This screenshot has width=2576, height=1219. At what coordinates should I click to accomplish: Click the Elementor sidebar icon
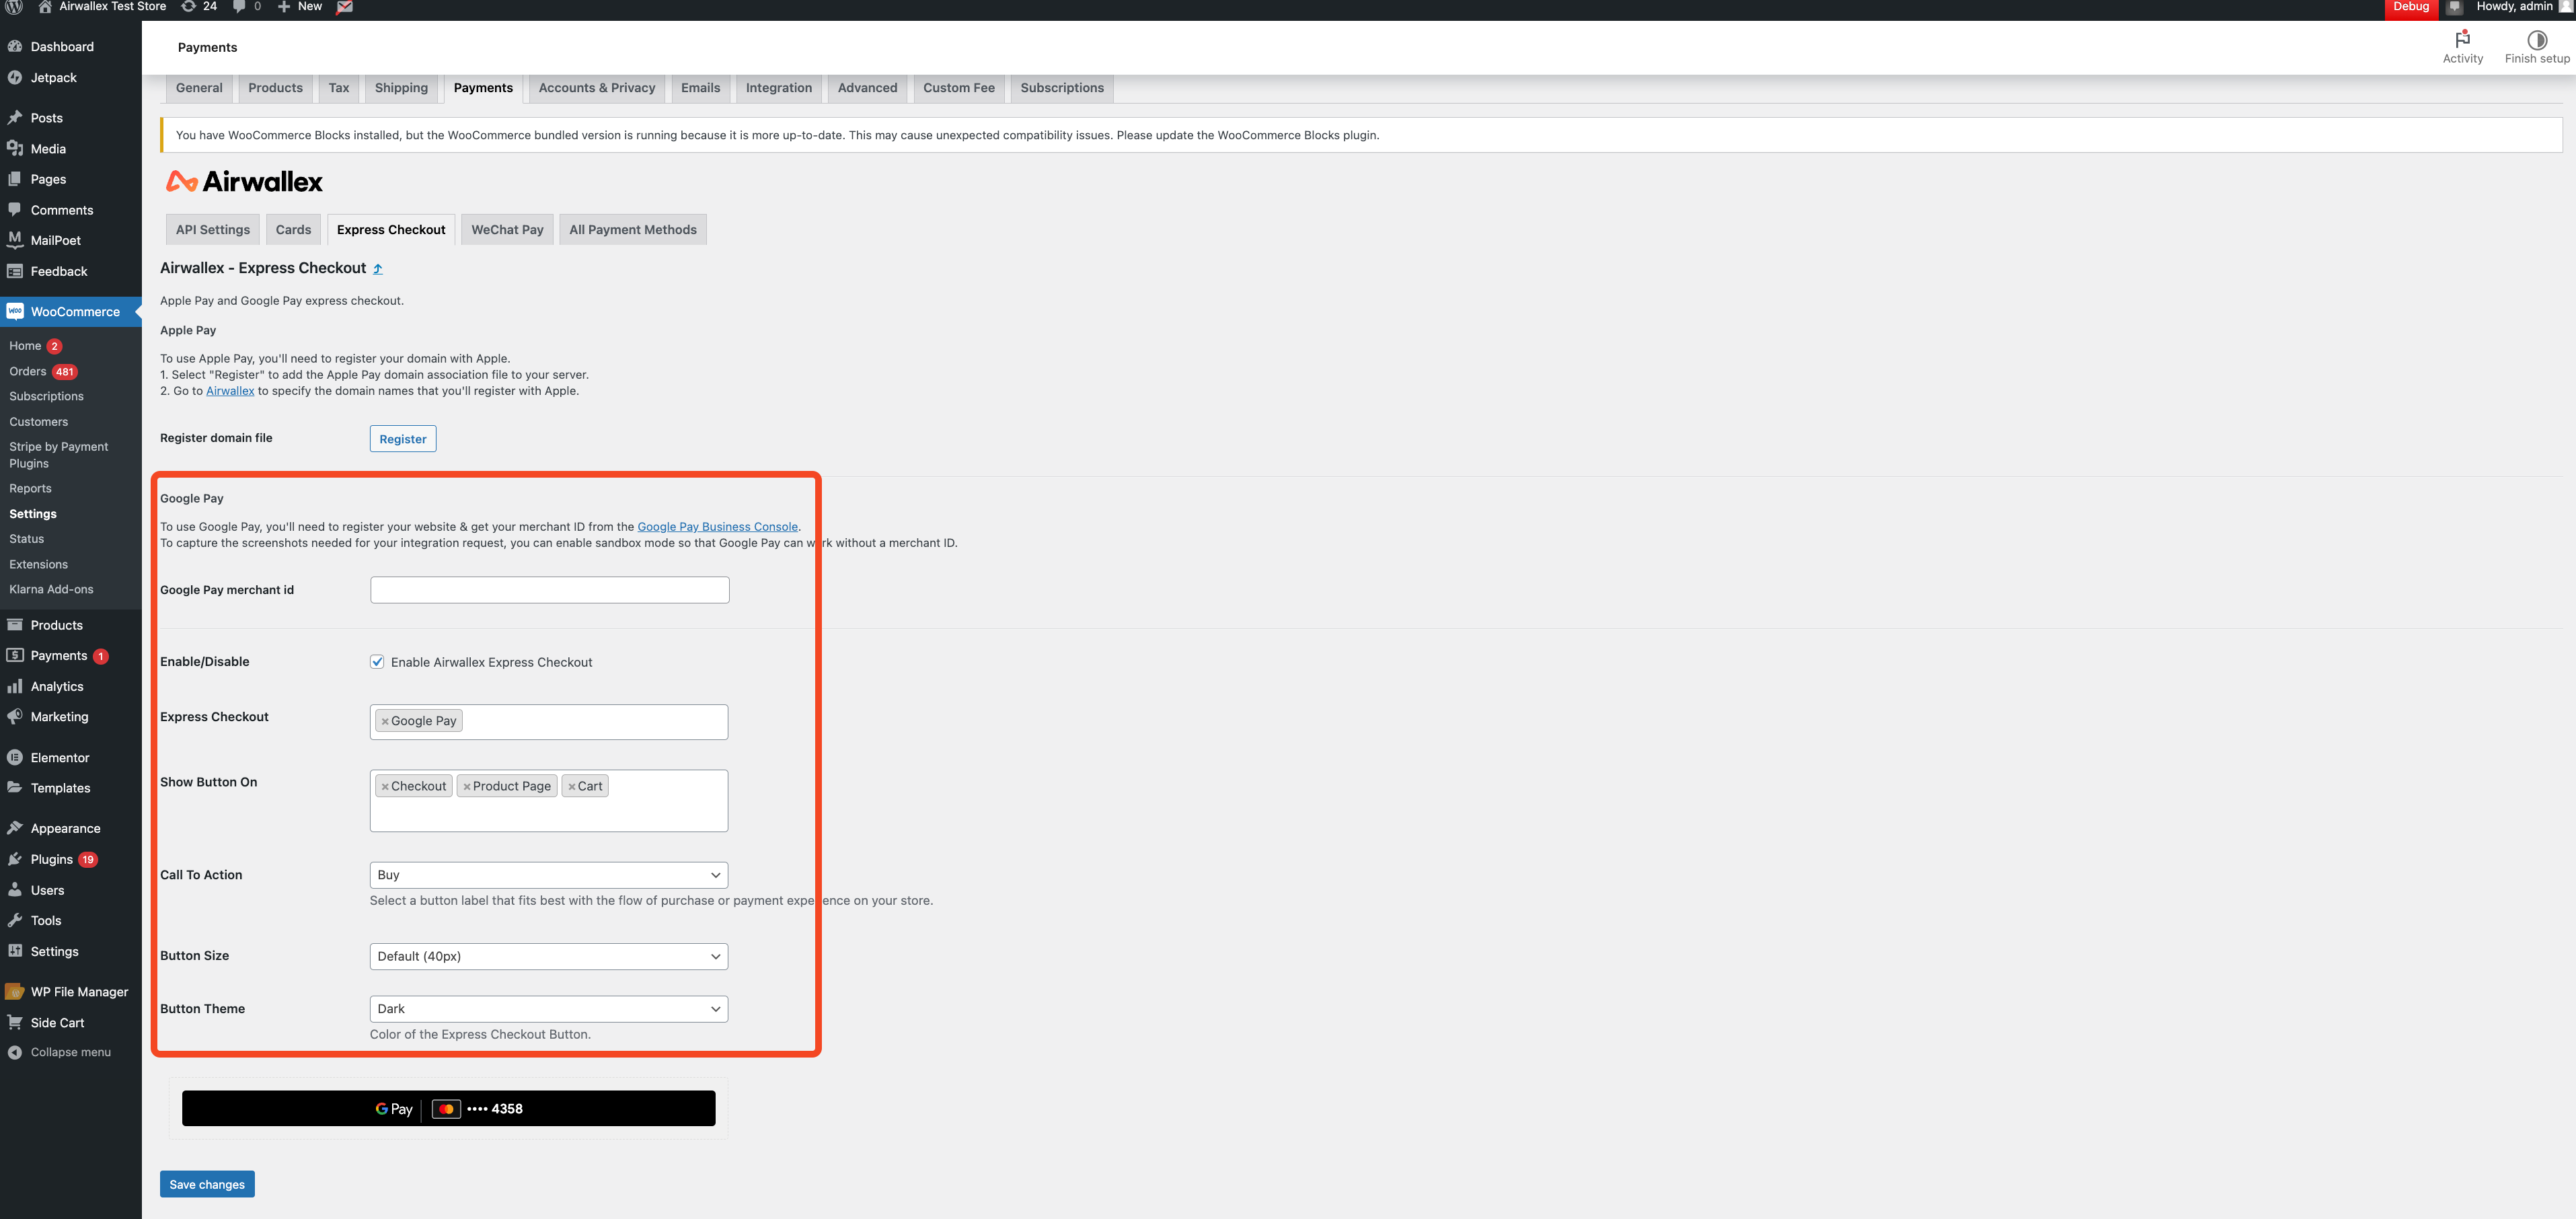pyautogui.click(x=15, y=757)
